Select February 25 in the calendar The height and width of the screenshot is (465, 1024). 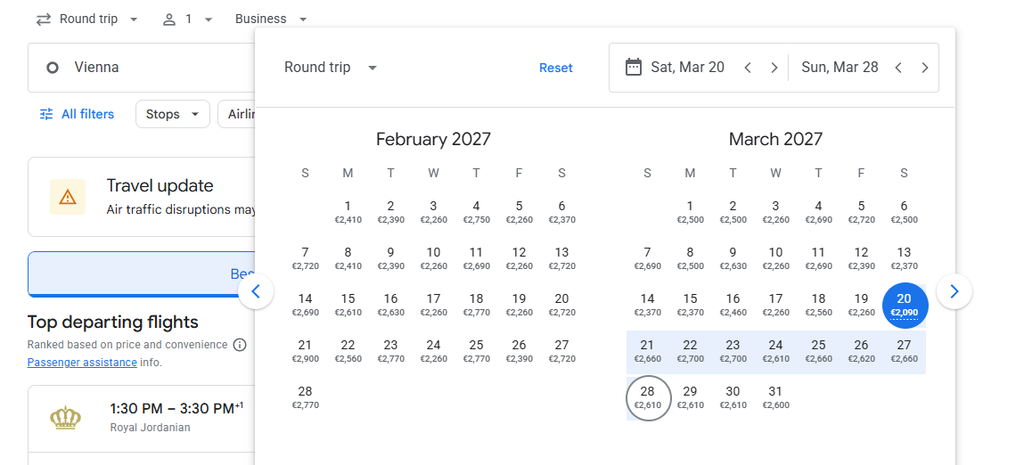pyautogui.click(x=476, y=351)
